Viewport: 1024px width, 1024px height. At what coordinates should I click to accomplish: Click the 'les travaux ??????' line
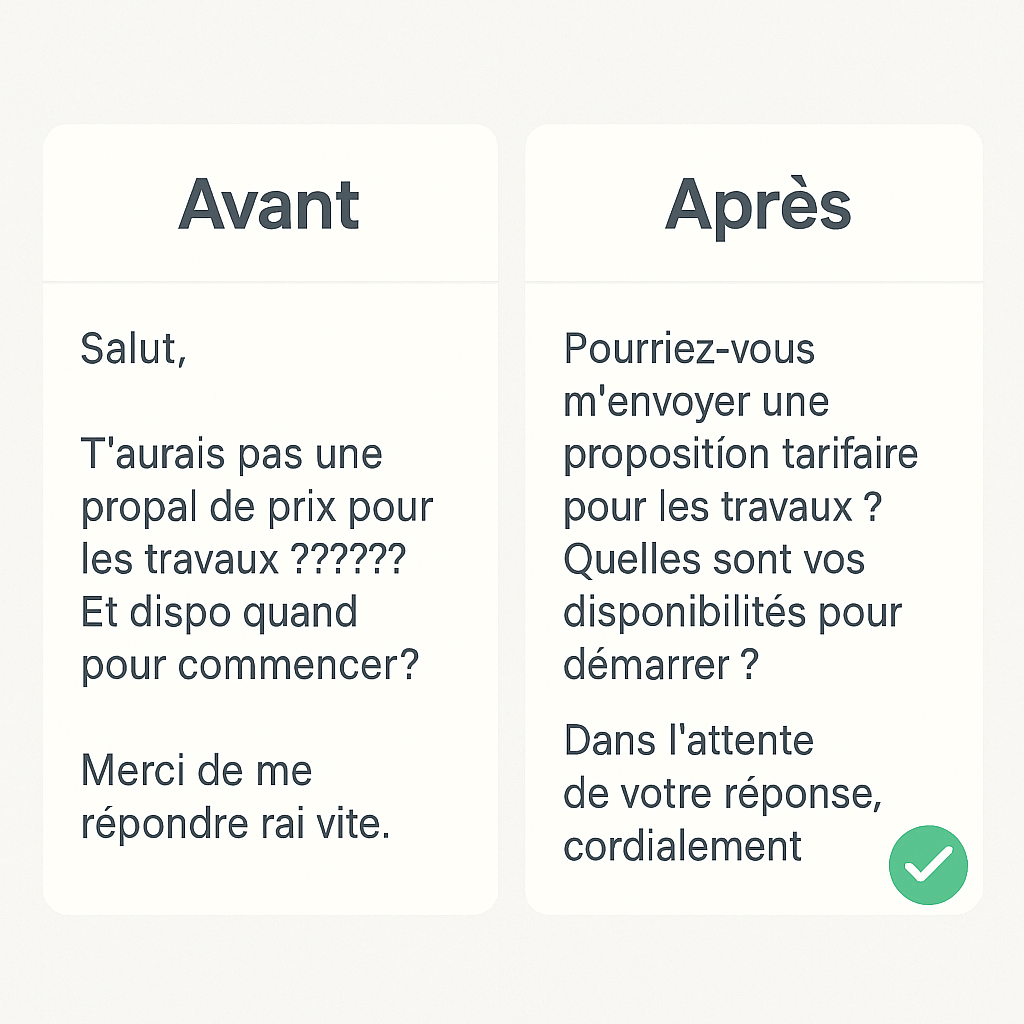click(x=244, y=559)
